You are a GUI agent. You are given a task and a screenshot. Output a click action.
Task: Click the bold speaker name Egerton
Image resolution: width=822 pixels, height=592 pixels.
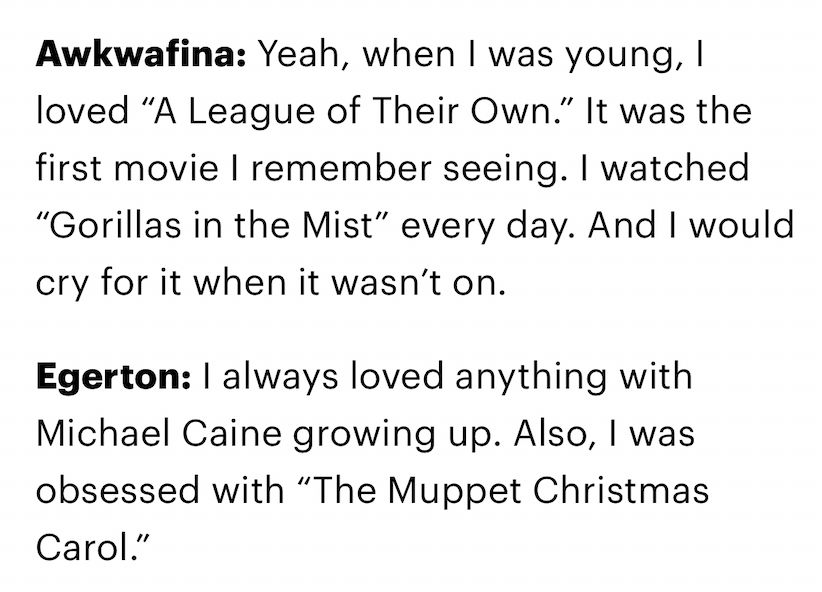tap(114, 376)
